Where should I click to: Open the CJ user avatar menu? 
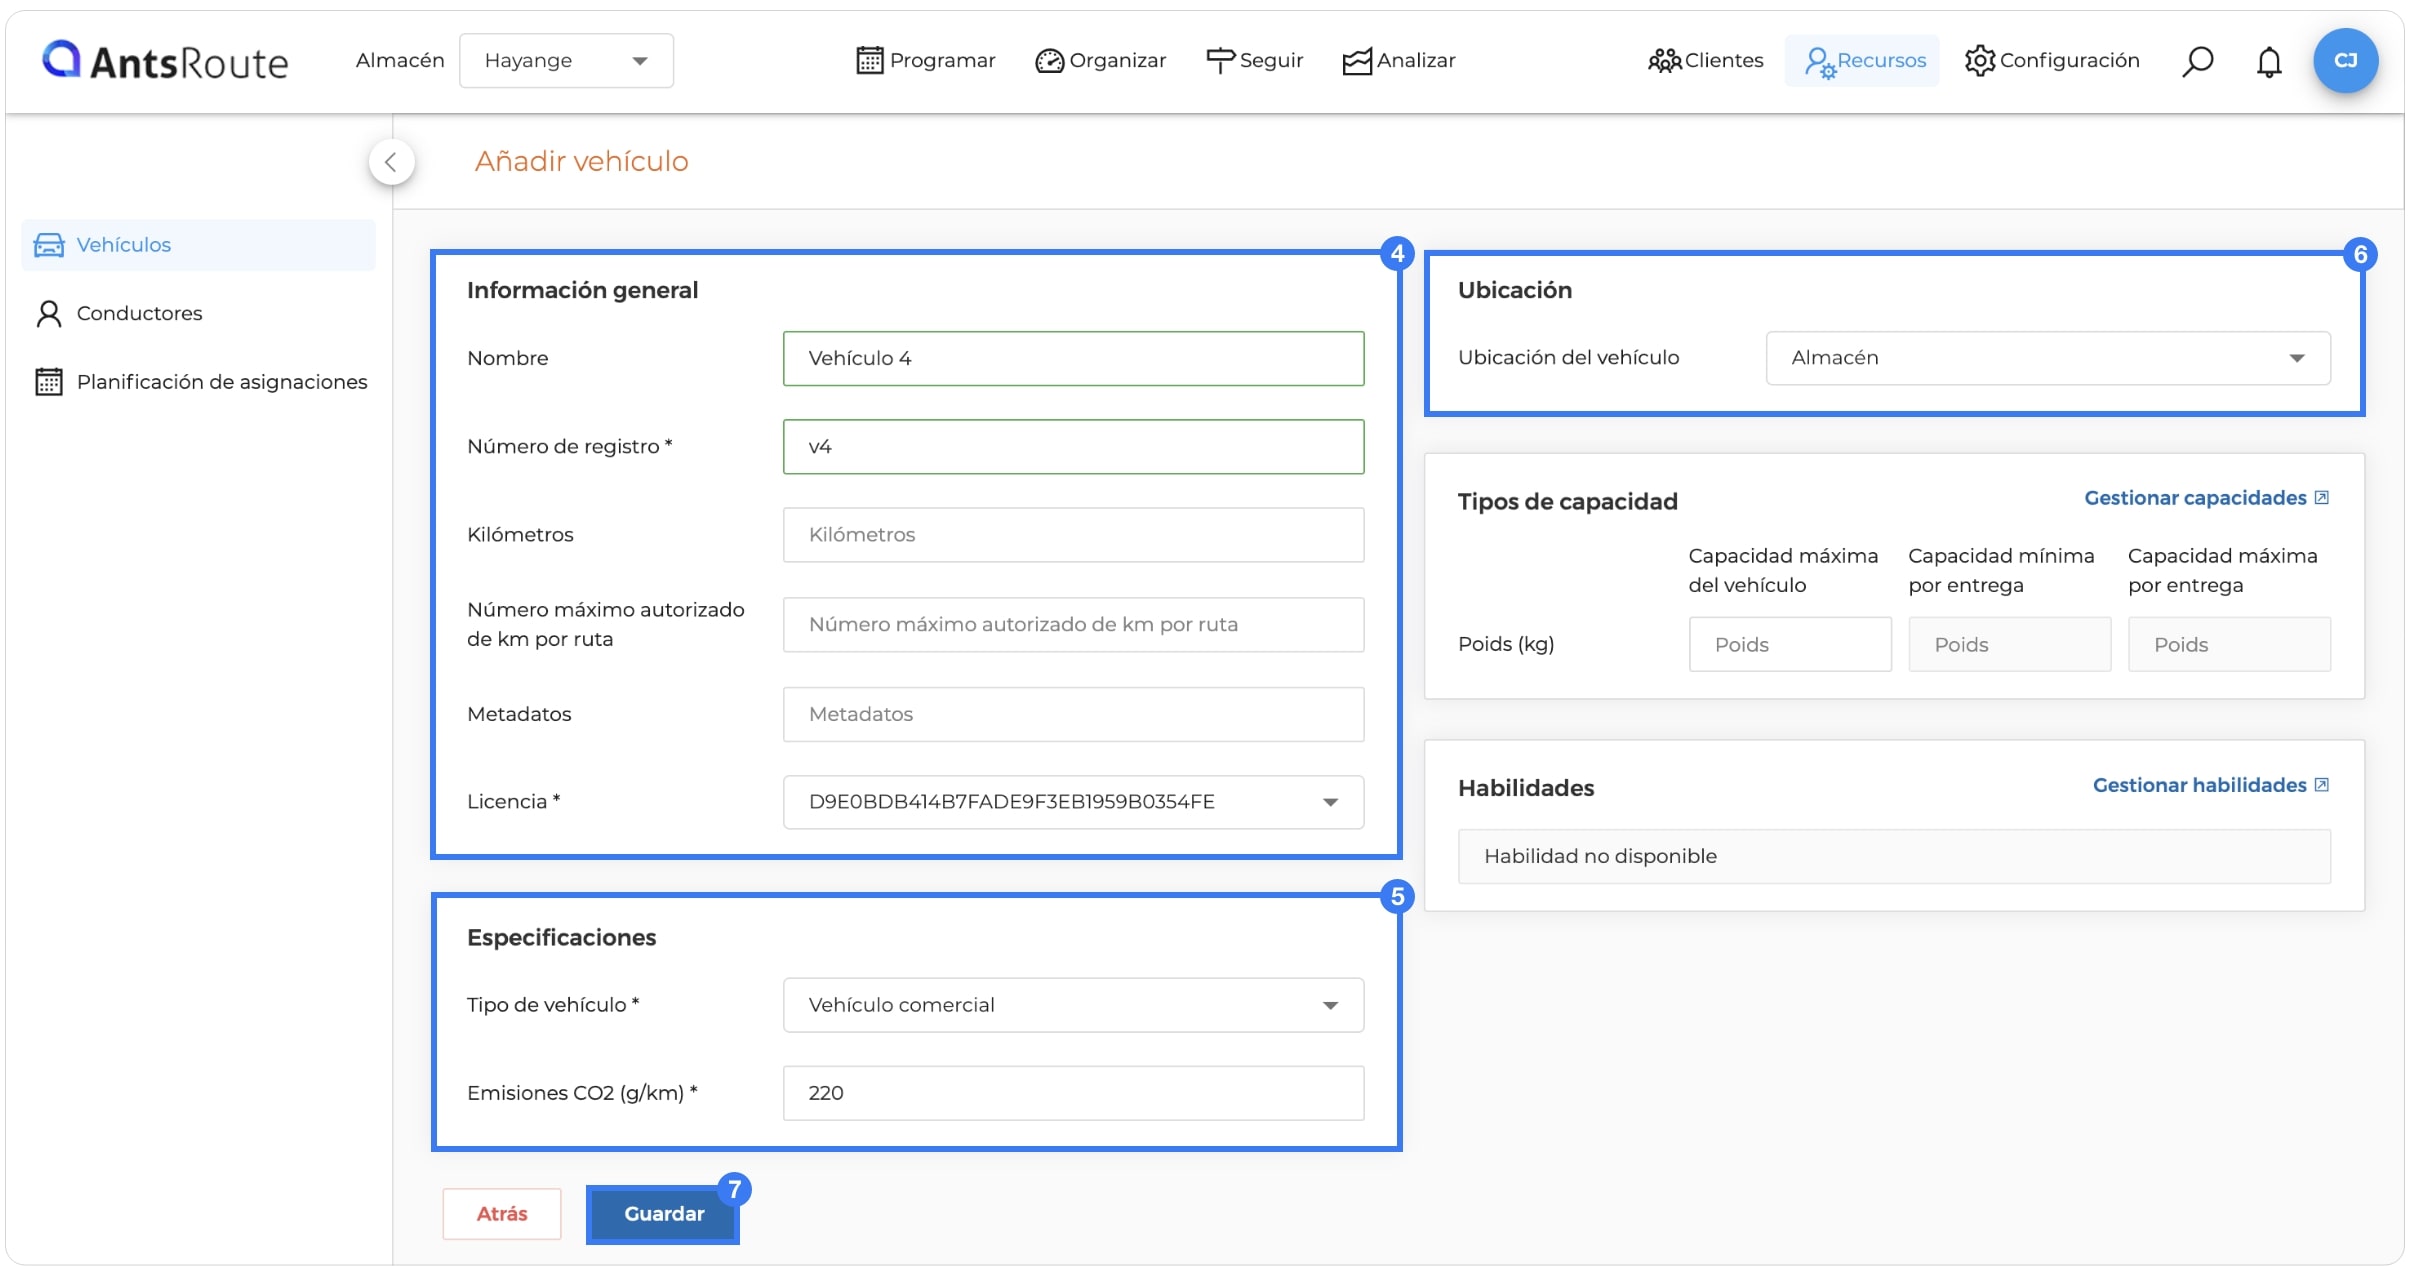coord(2345,60)
